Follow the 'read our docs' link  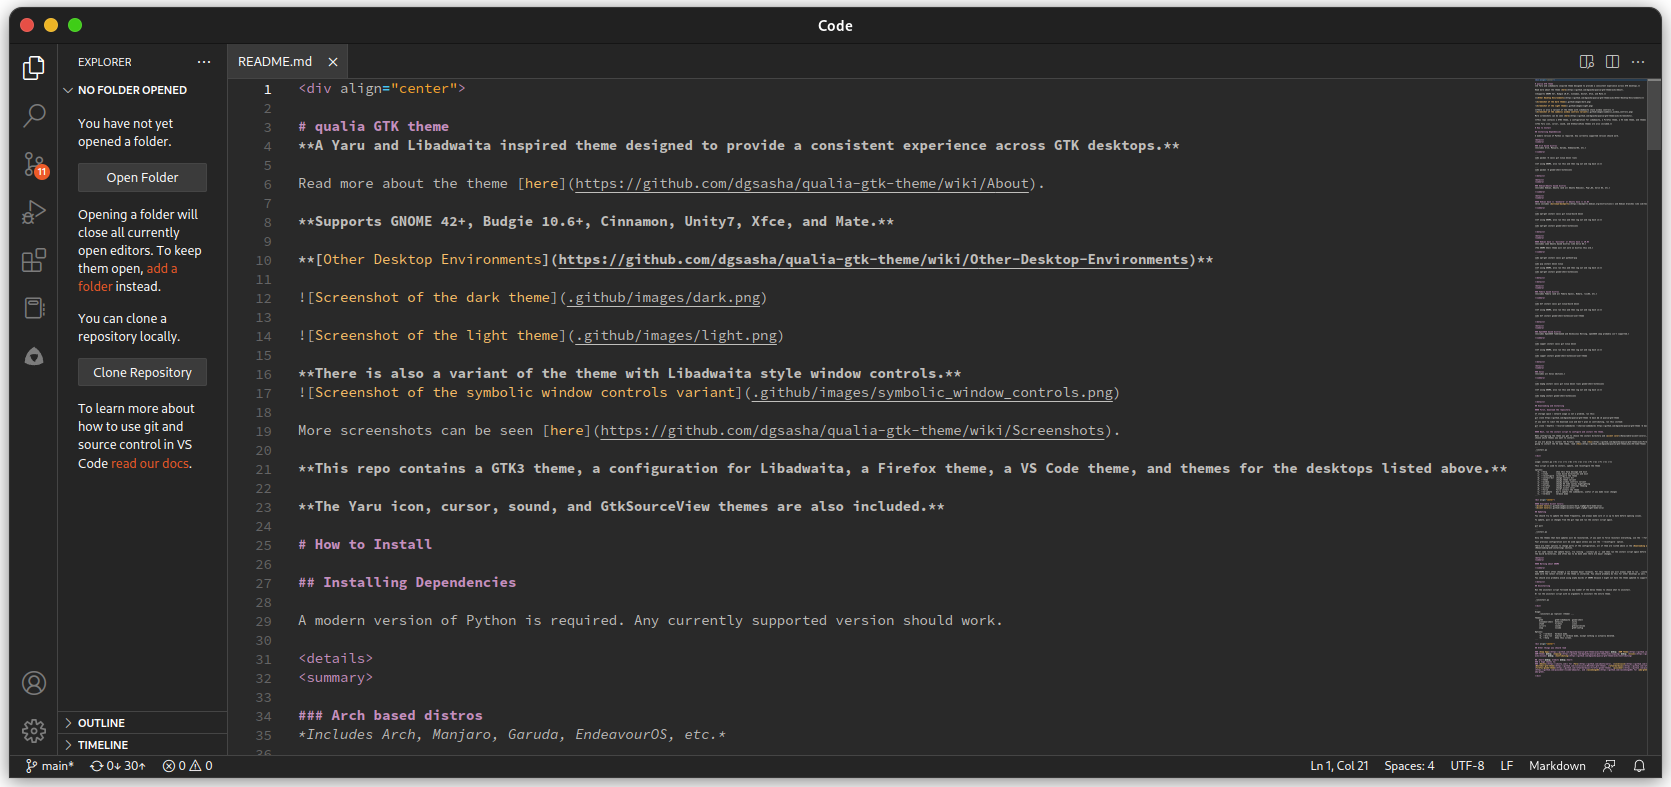pyautogui.click(x=150, y=463)
